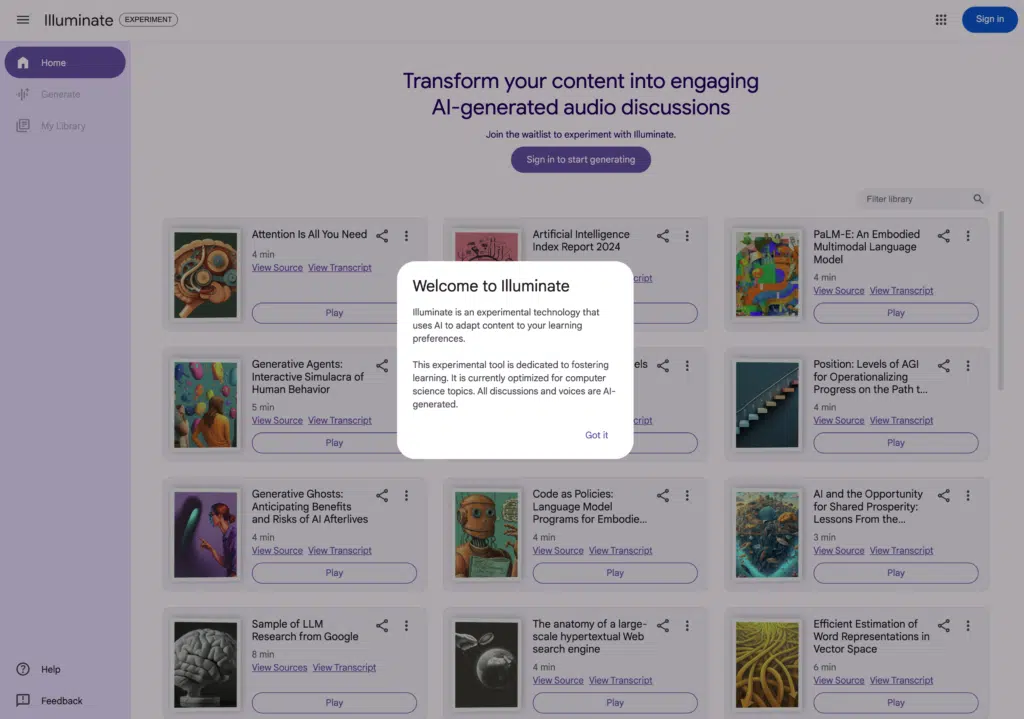Image resolution: width=1024 pixels, height=719 pixels.
Task: Share Sample of LLM Research card
Action: point(382,626)
